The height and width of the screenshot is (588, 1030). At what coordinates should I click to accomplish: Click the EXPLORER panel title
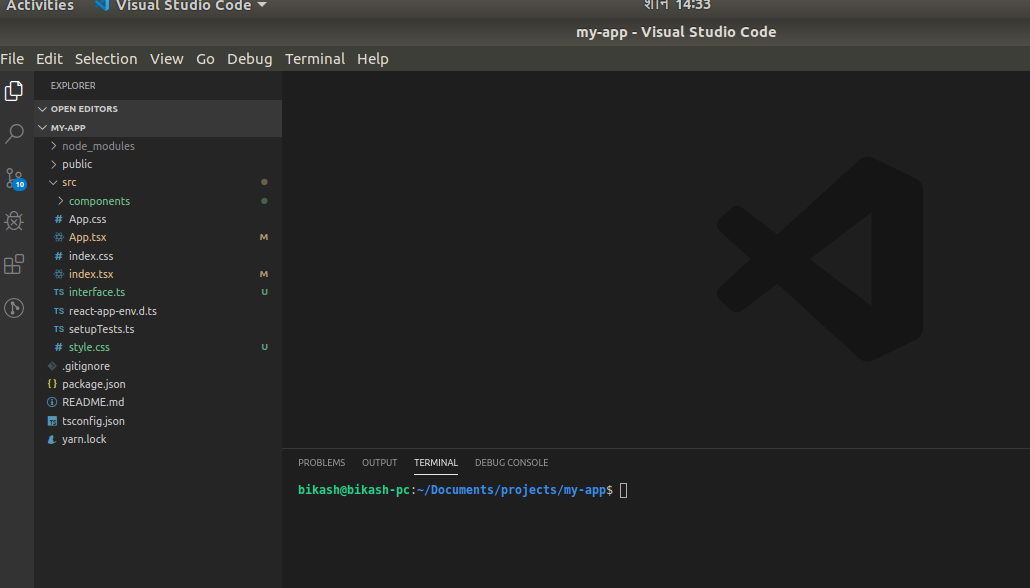(x=73, y=85)
